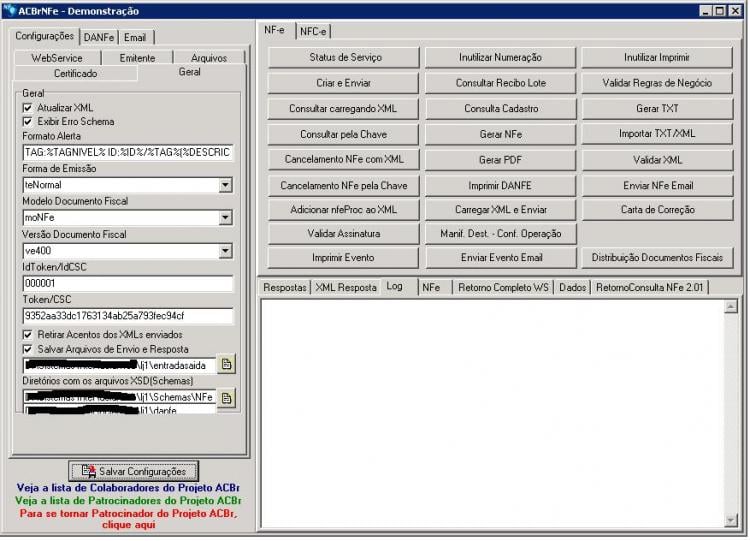Toggle Salvar Arquivos de Envio e Resposta

tap(27, 349)
